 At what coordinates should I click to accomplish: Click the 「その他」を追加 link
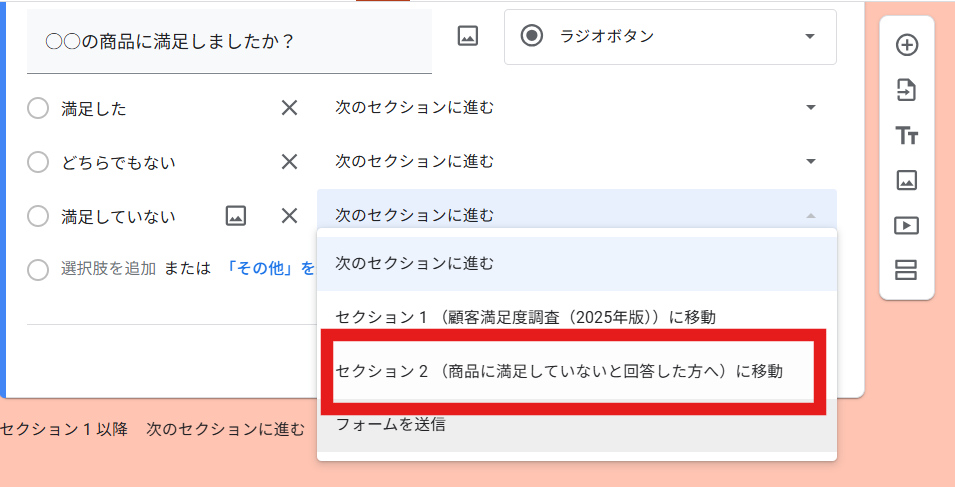[x=270, y=268]
